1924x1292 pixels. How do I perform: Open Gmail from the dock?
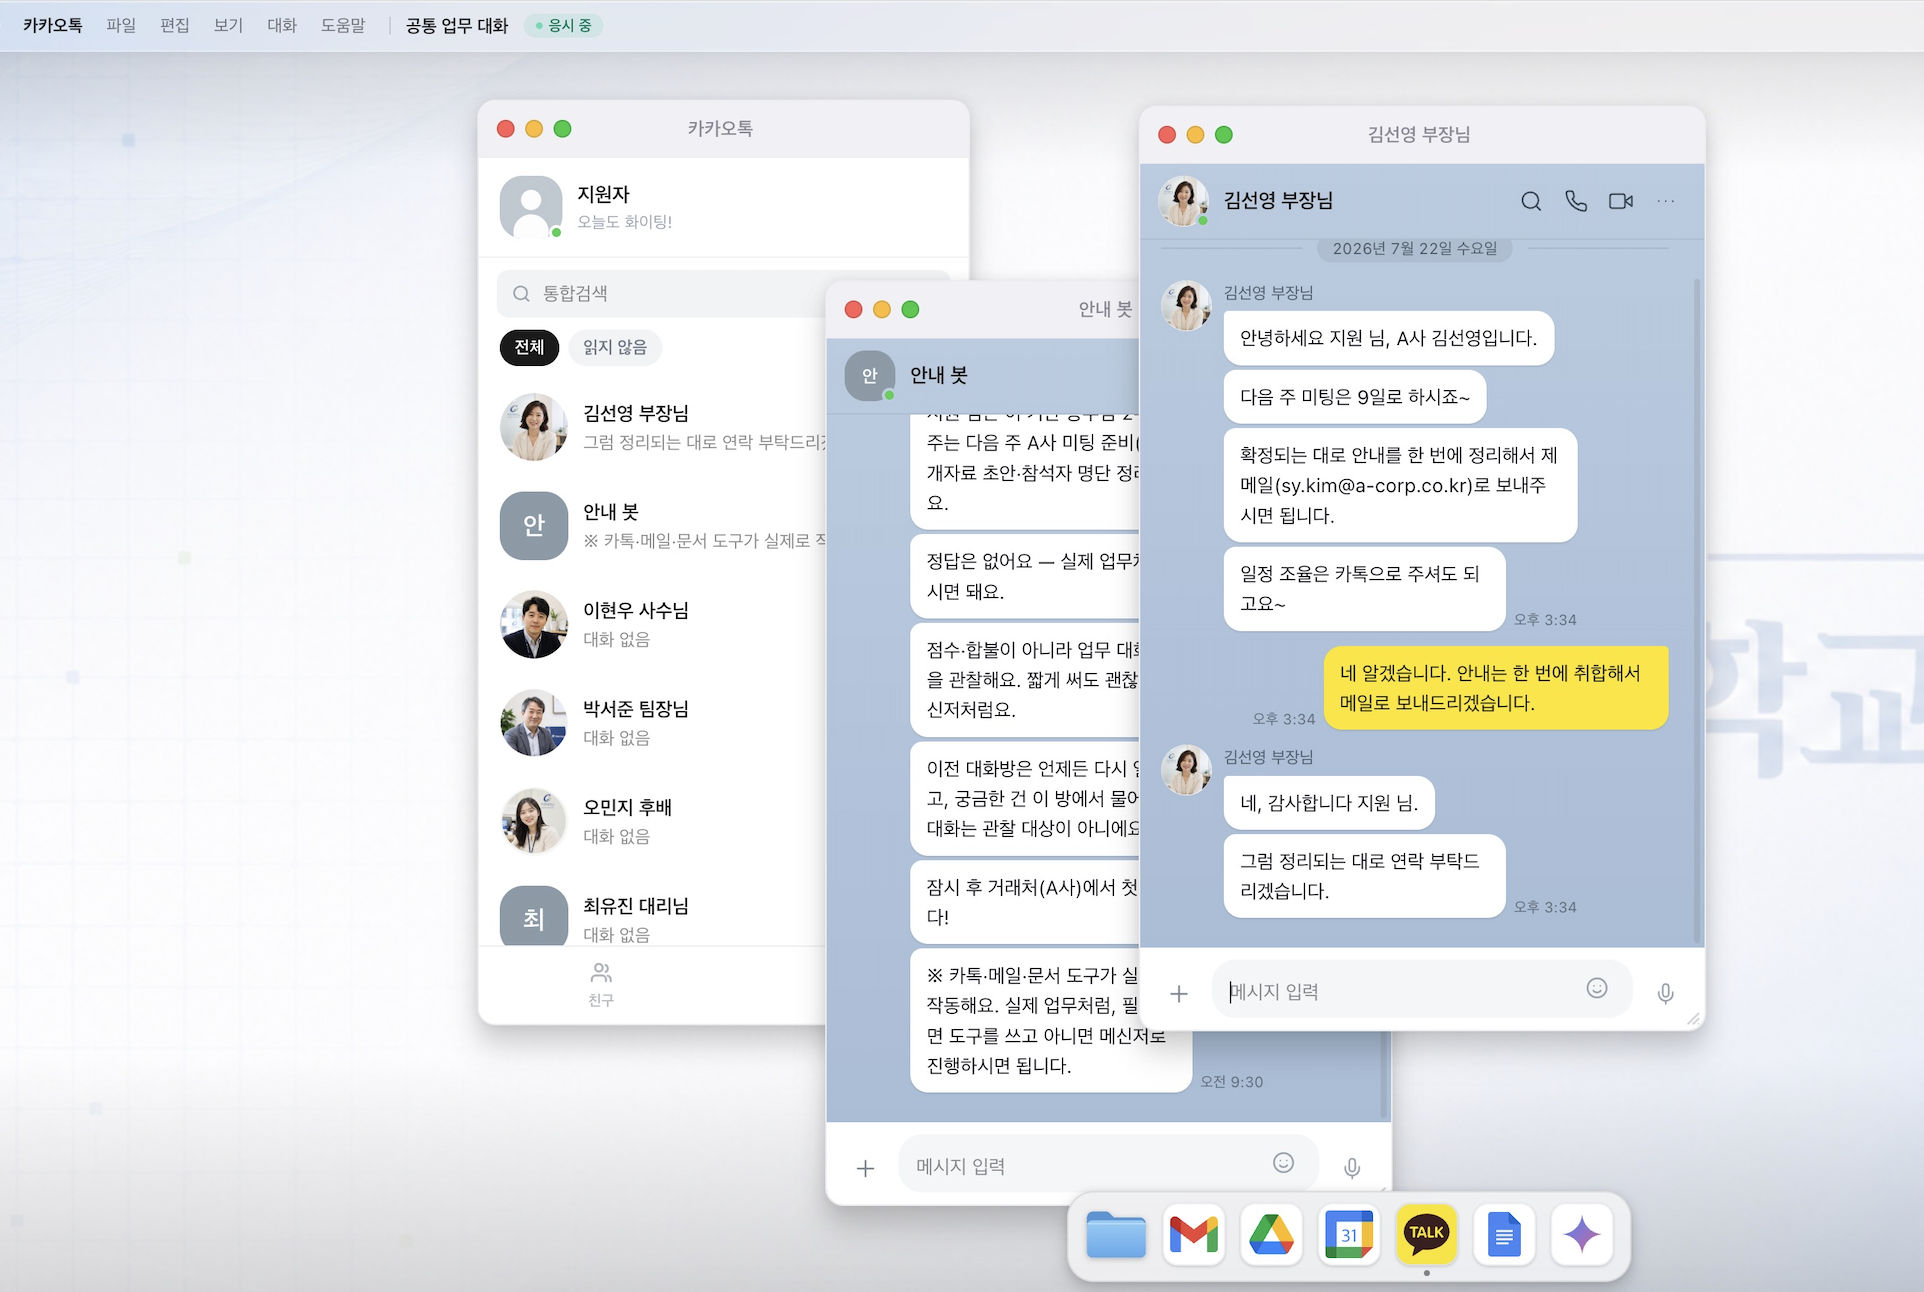click(x=1194, y=1234)
